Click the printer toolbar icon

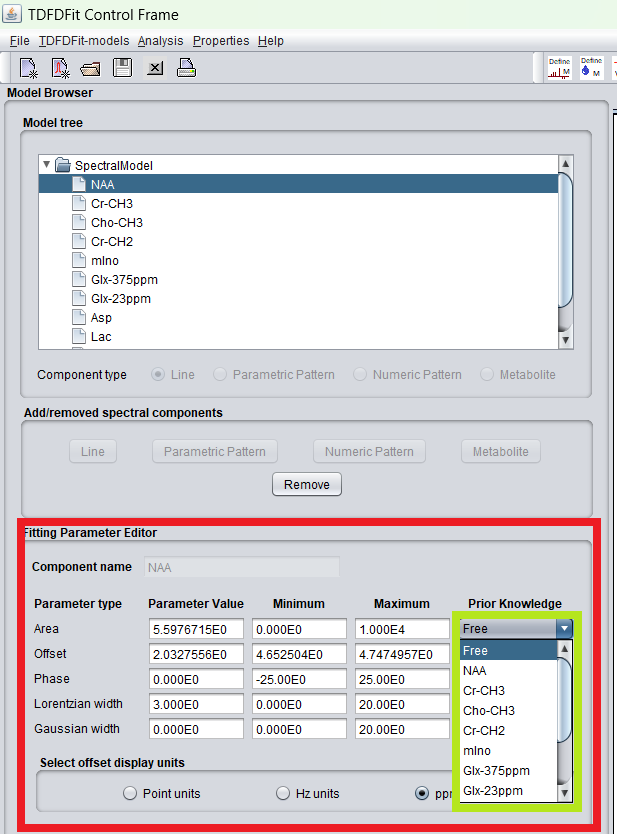click(186, 68)
